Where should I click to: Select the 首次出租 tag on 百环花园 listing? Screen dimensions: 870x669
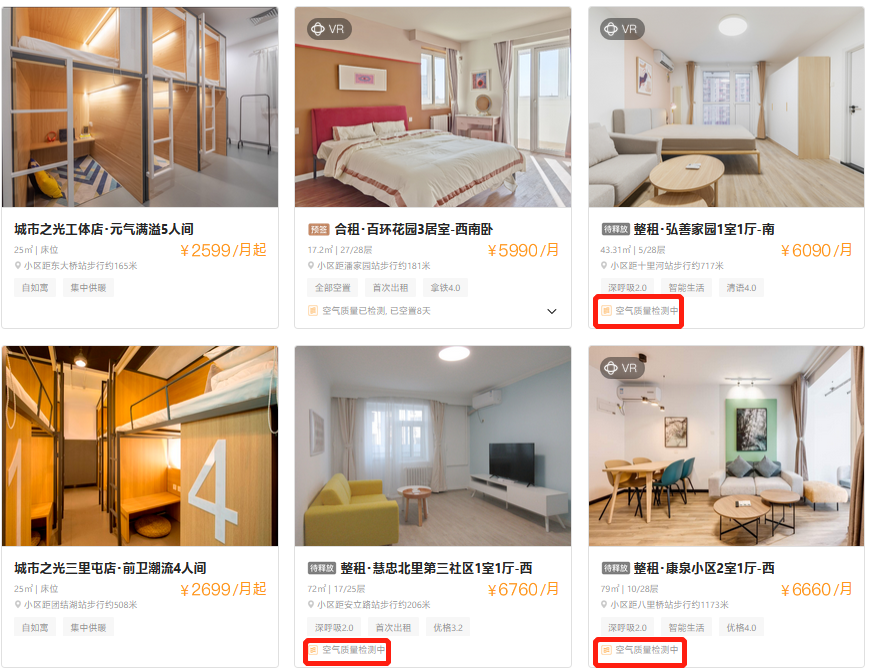[390, 288]
